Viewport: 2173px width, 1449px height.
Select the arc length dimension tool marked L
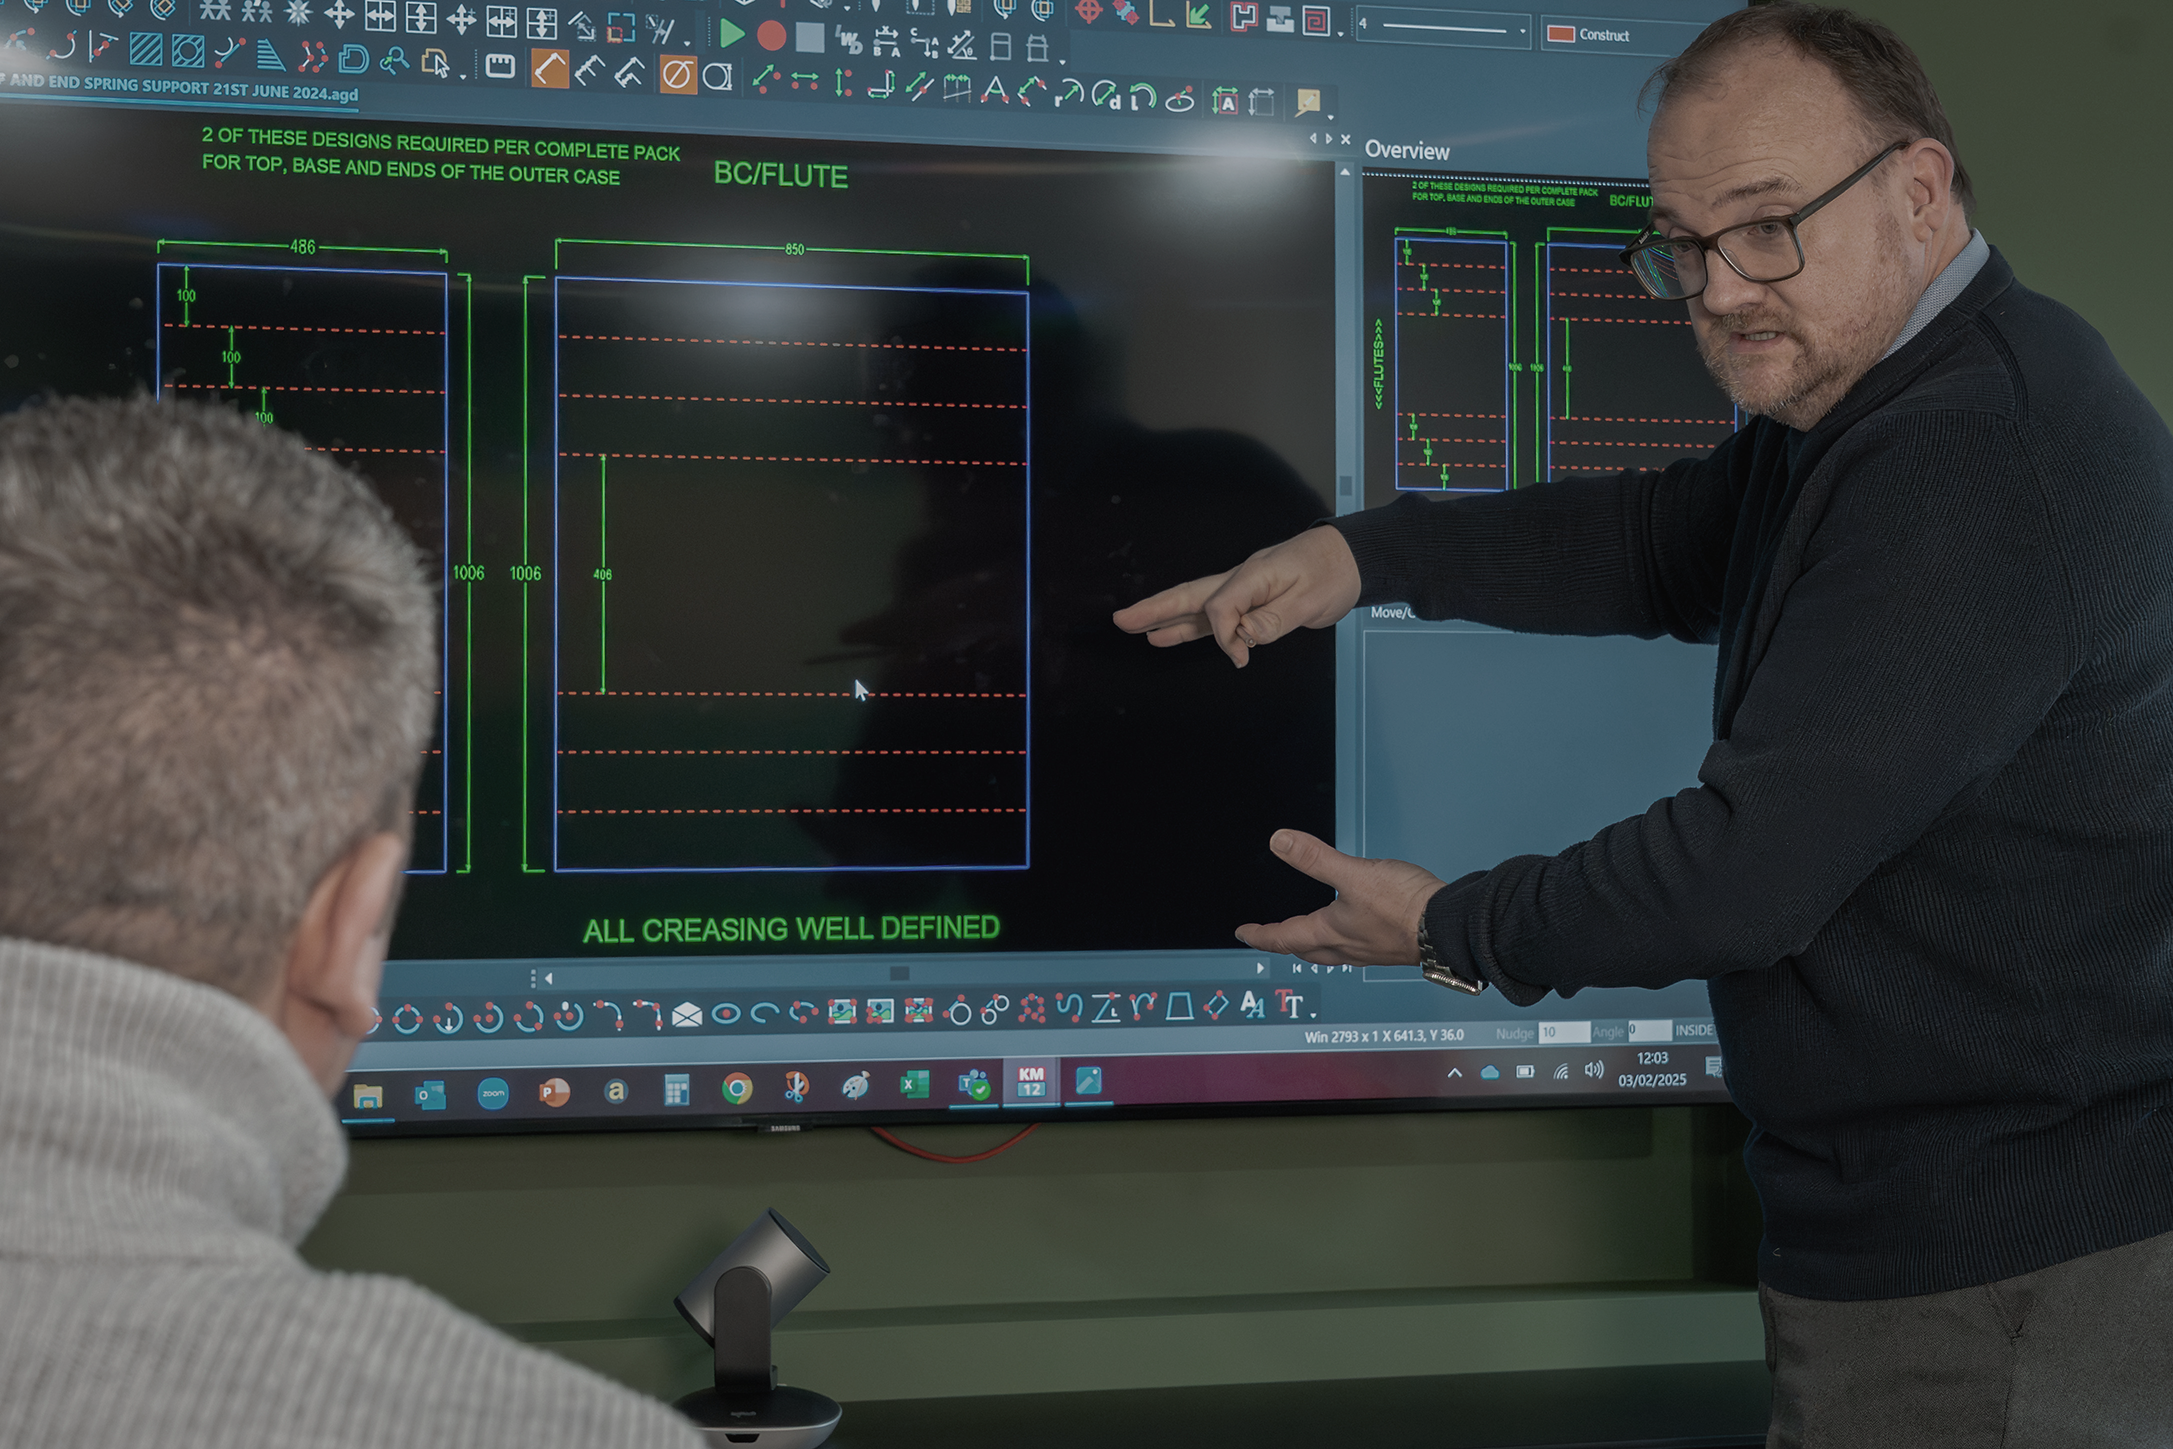(1143, 97)
